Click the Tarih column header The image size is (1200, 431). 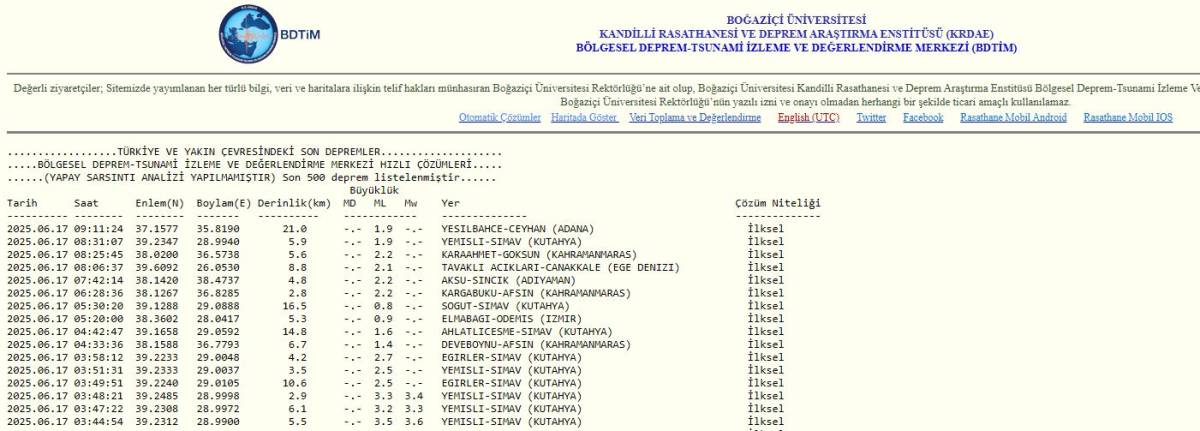pyautogui.click(x=22, y=203)
